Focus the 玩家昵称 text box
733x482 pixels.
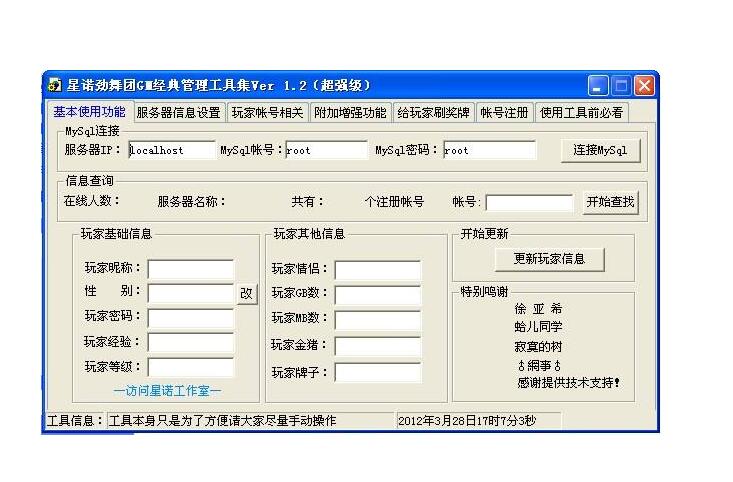pos(190,269)
